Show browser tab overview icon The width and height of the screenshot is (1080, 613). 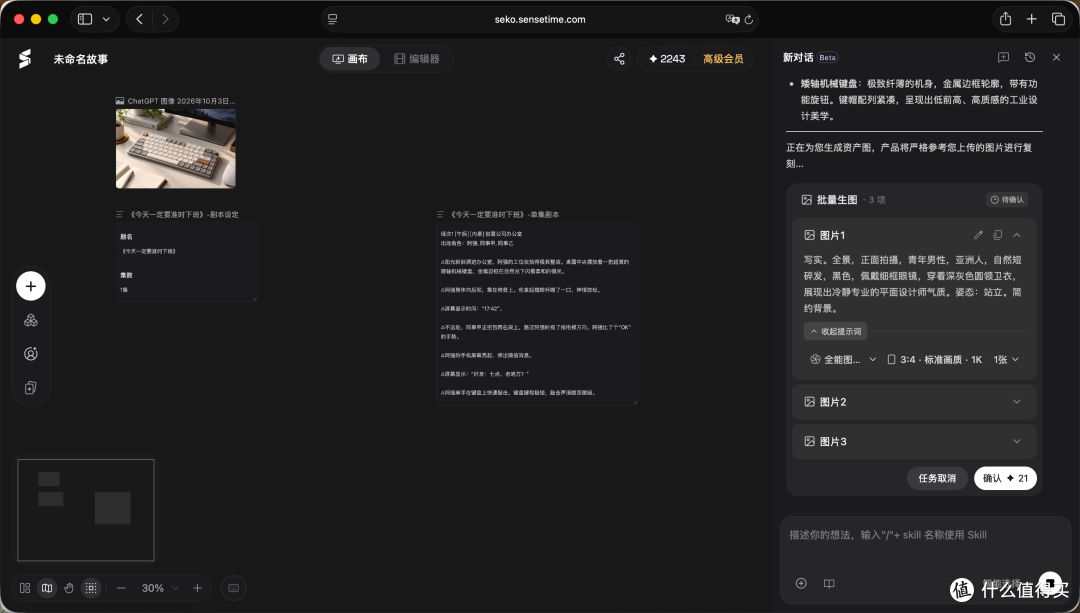pyautogui.click(x=1058, y=19)
